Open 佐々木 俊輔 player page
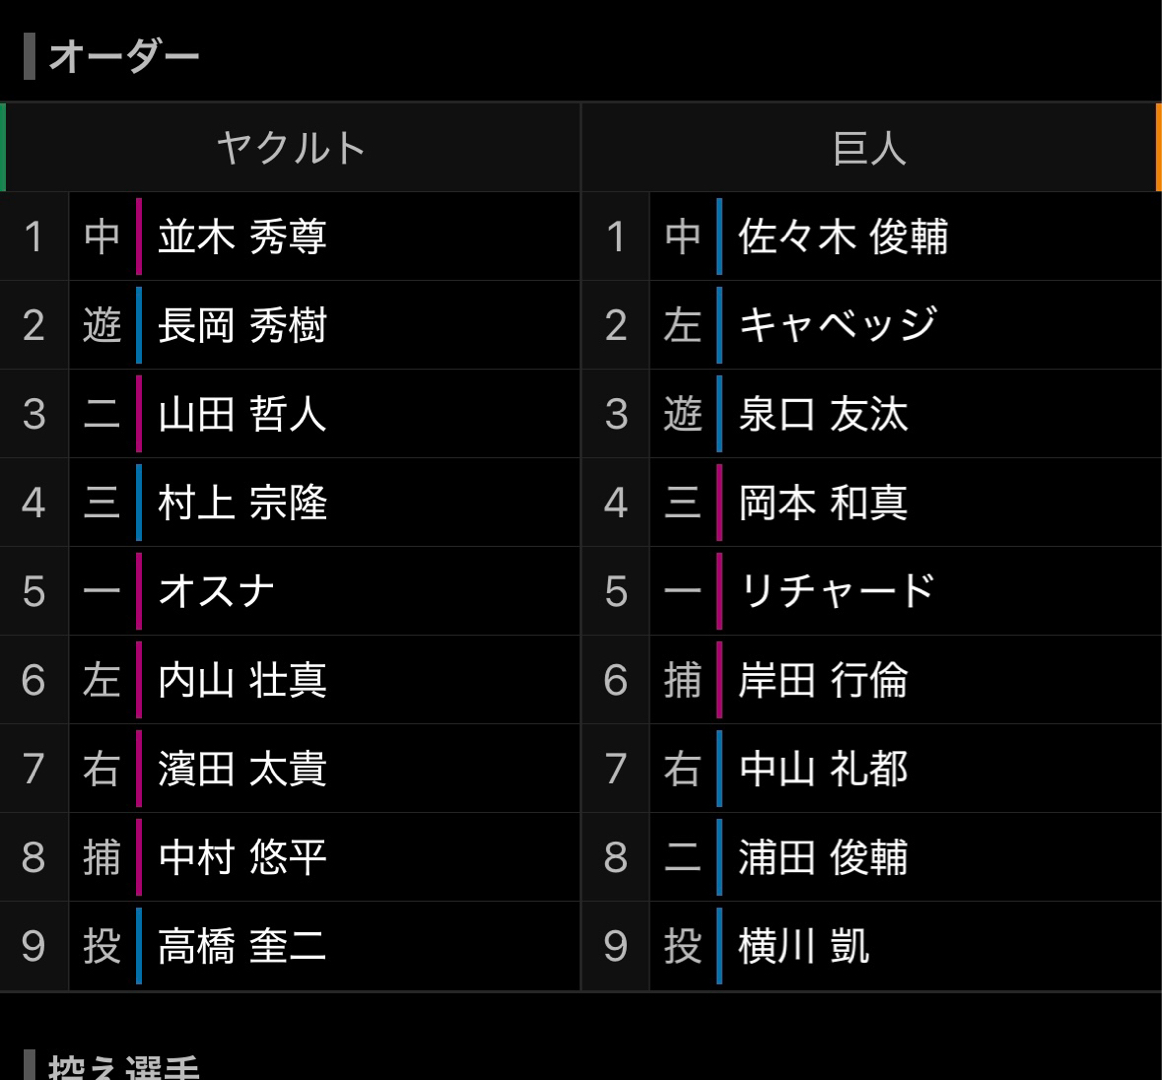The image size is (1162, 1080). (842, 237)
